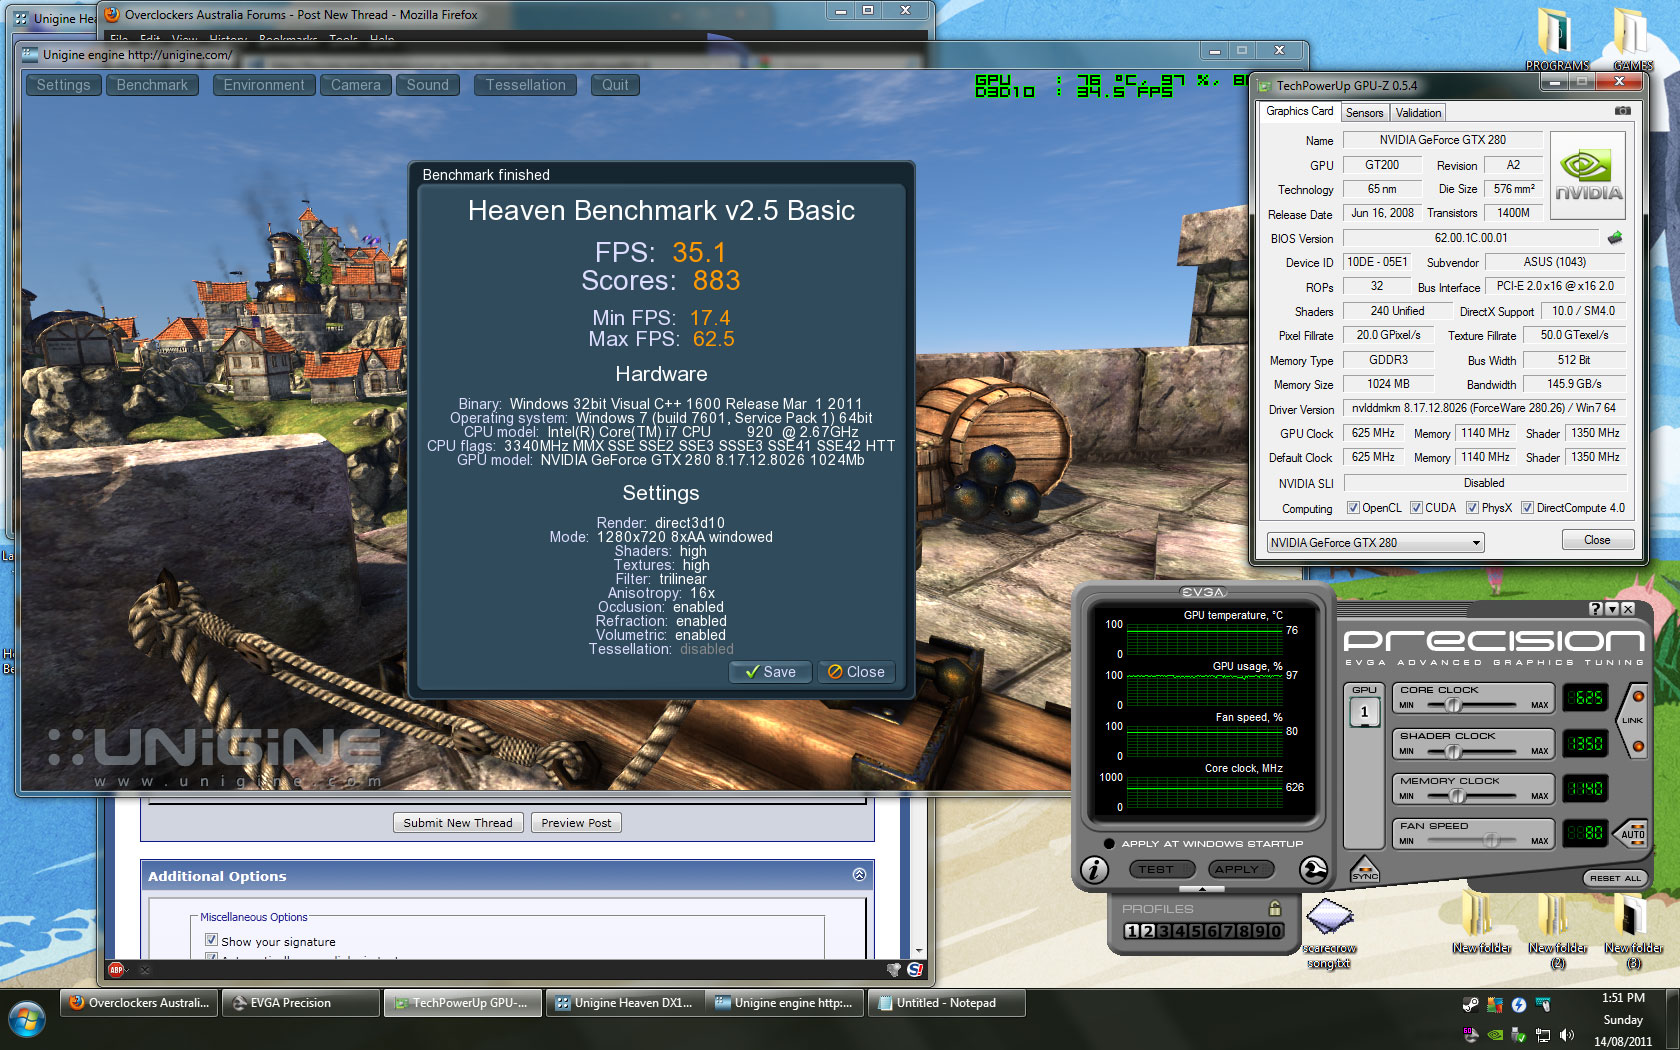The width and height of the screenshot is (1680, 1050).
Task: Toggle Auto fan speed button
Action: click(1633, 833)
